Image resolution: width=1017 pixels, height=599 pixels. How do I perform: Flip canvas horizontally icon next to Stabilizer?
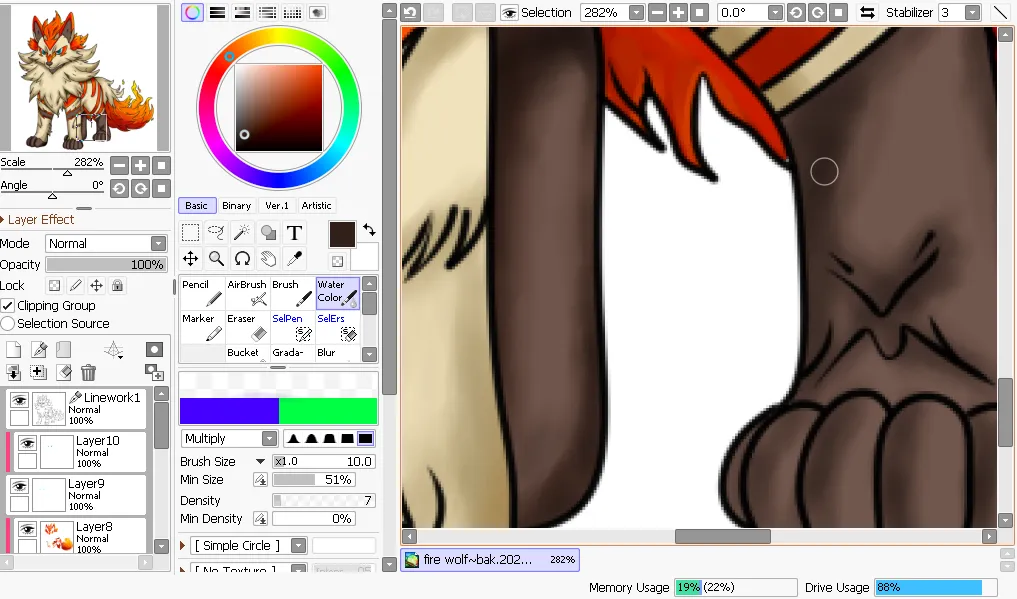tap(867, 12)
